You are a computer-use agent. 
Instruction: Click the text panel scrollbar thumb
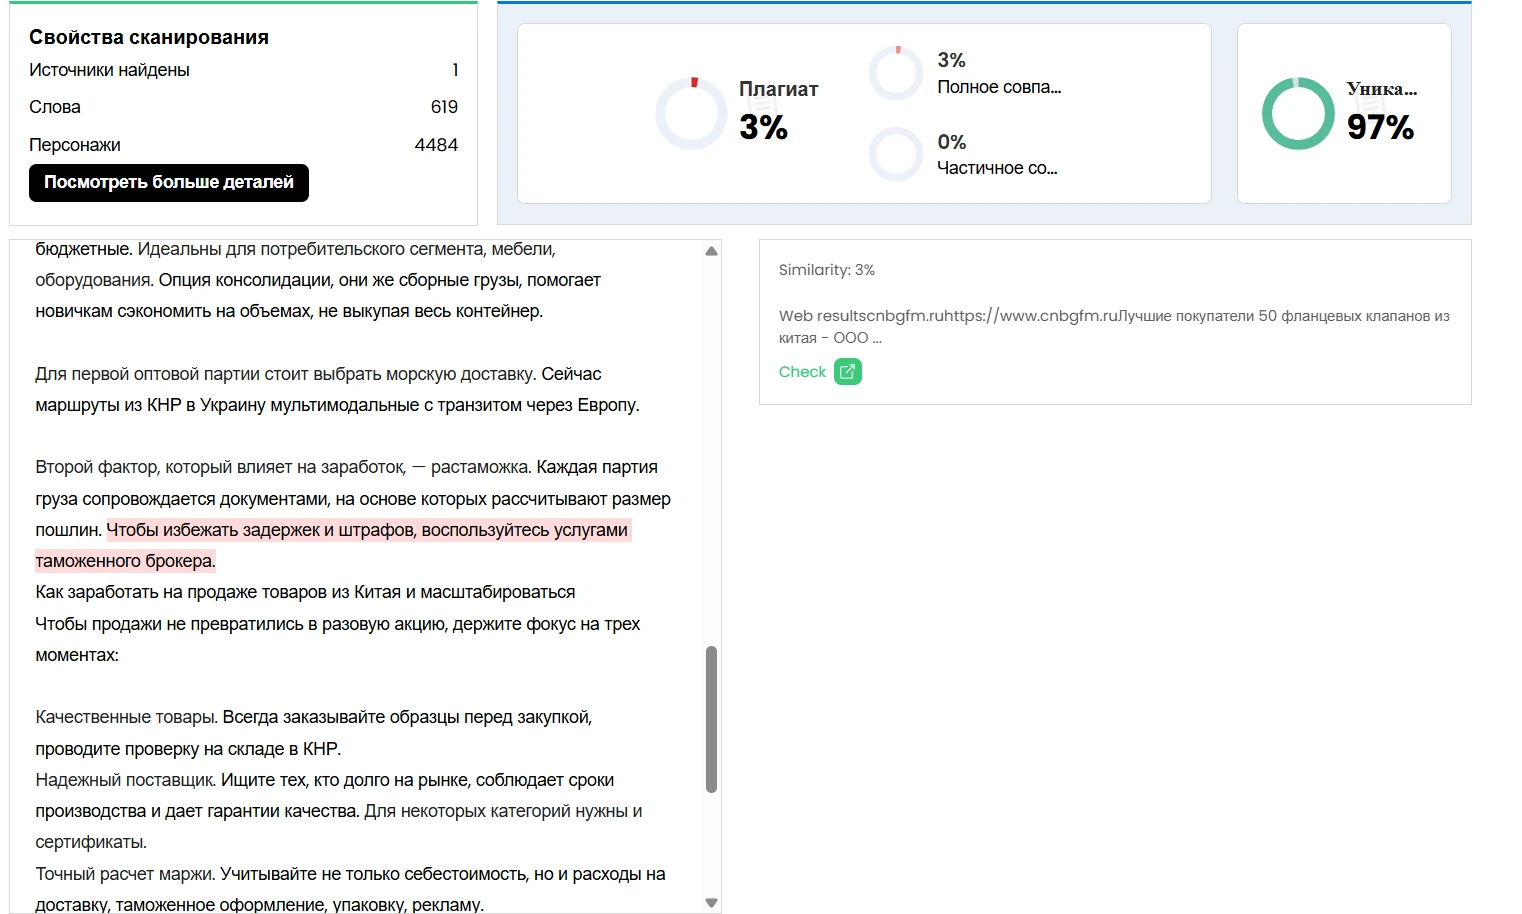[x=711, y=718]
